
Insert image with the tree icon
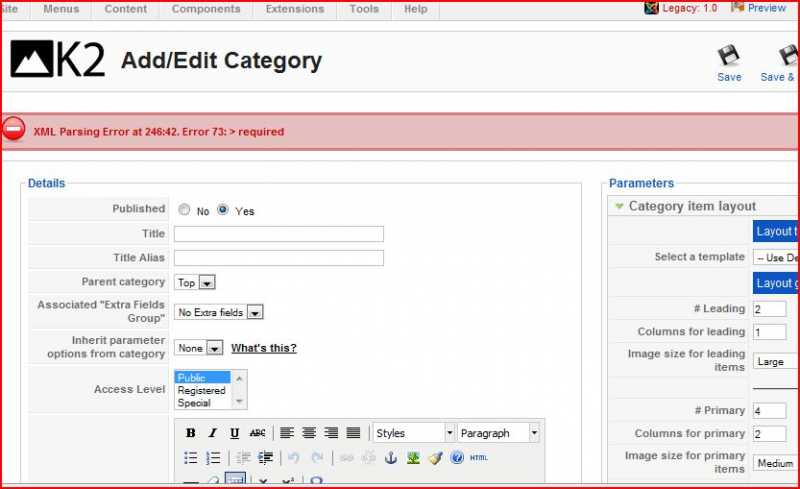pyautogui.click(x=413, y=457)
